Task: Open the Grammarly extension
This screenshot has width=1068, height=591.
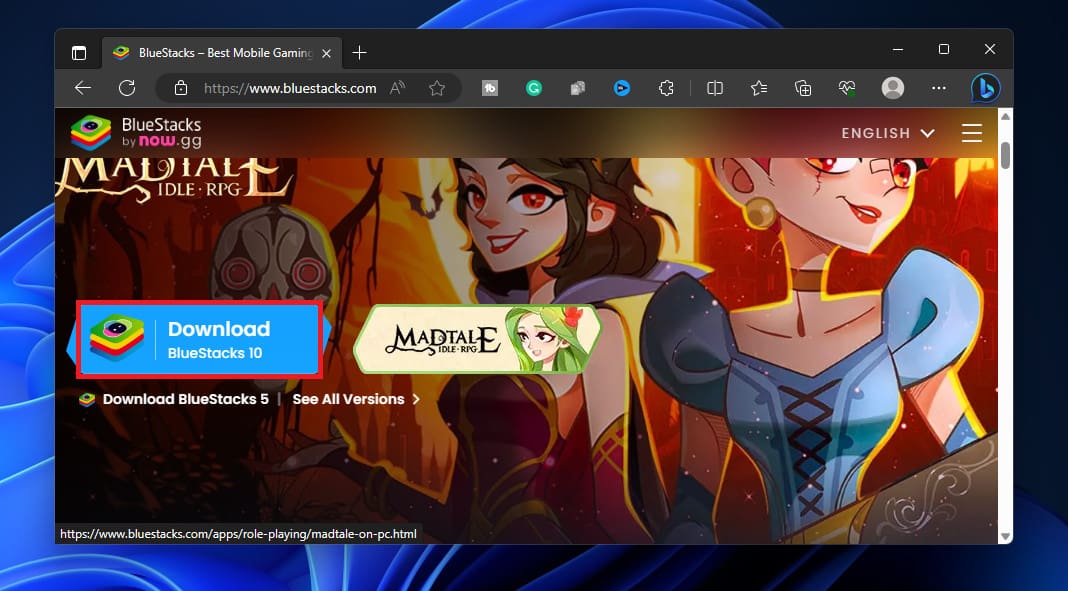Action: 534,88
